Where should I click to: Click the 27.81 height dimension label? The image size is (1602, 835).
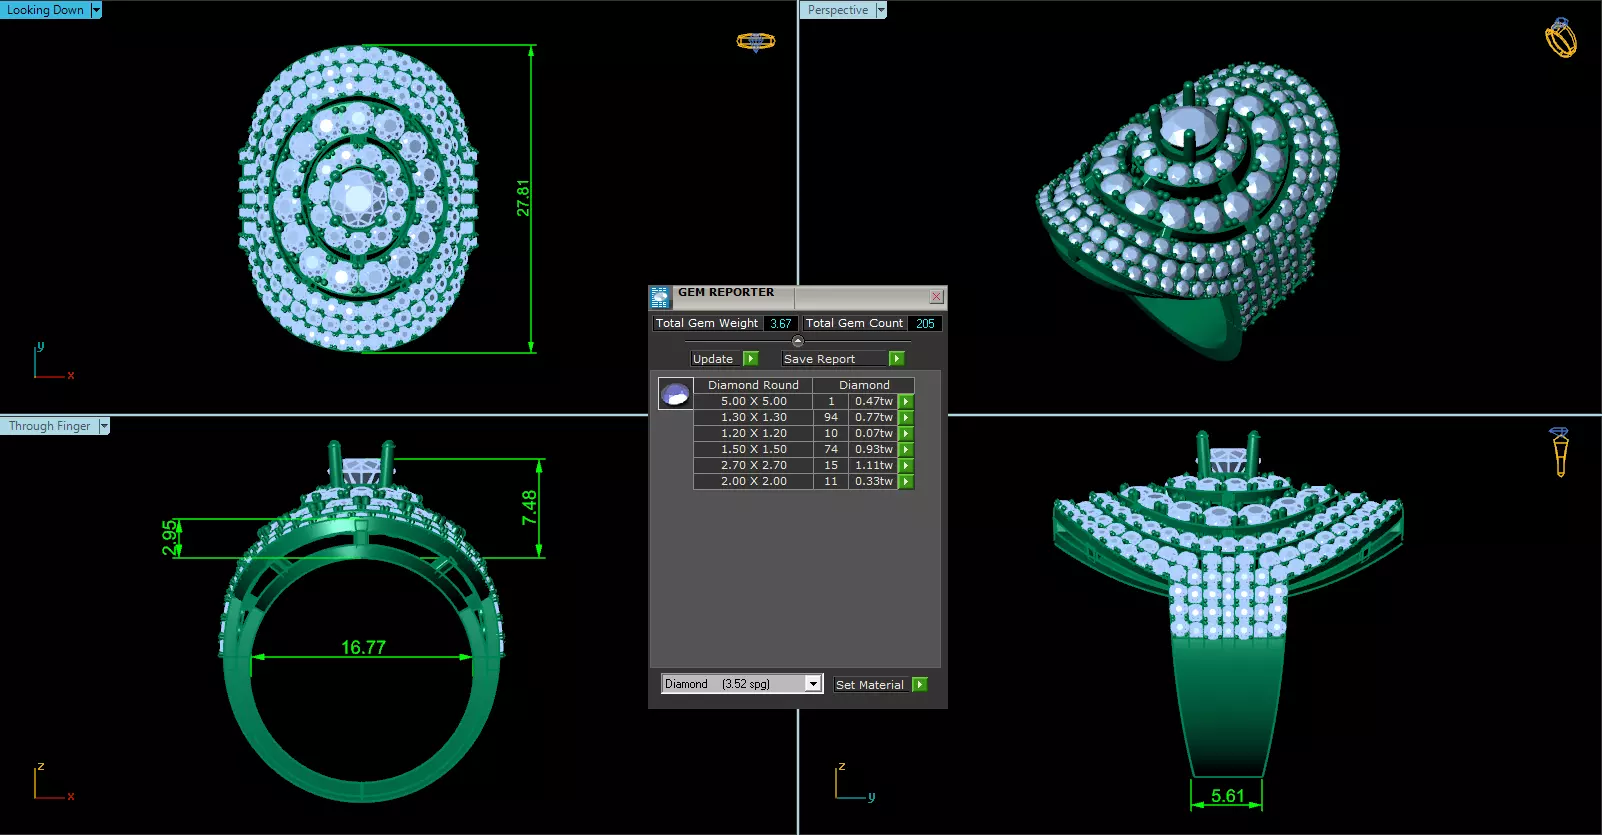coord(523,198)
